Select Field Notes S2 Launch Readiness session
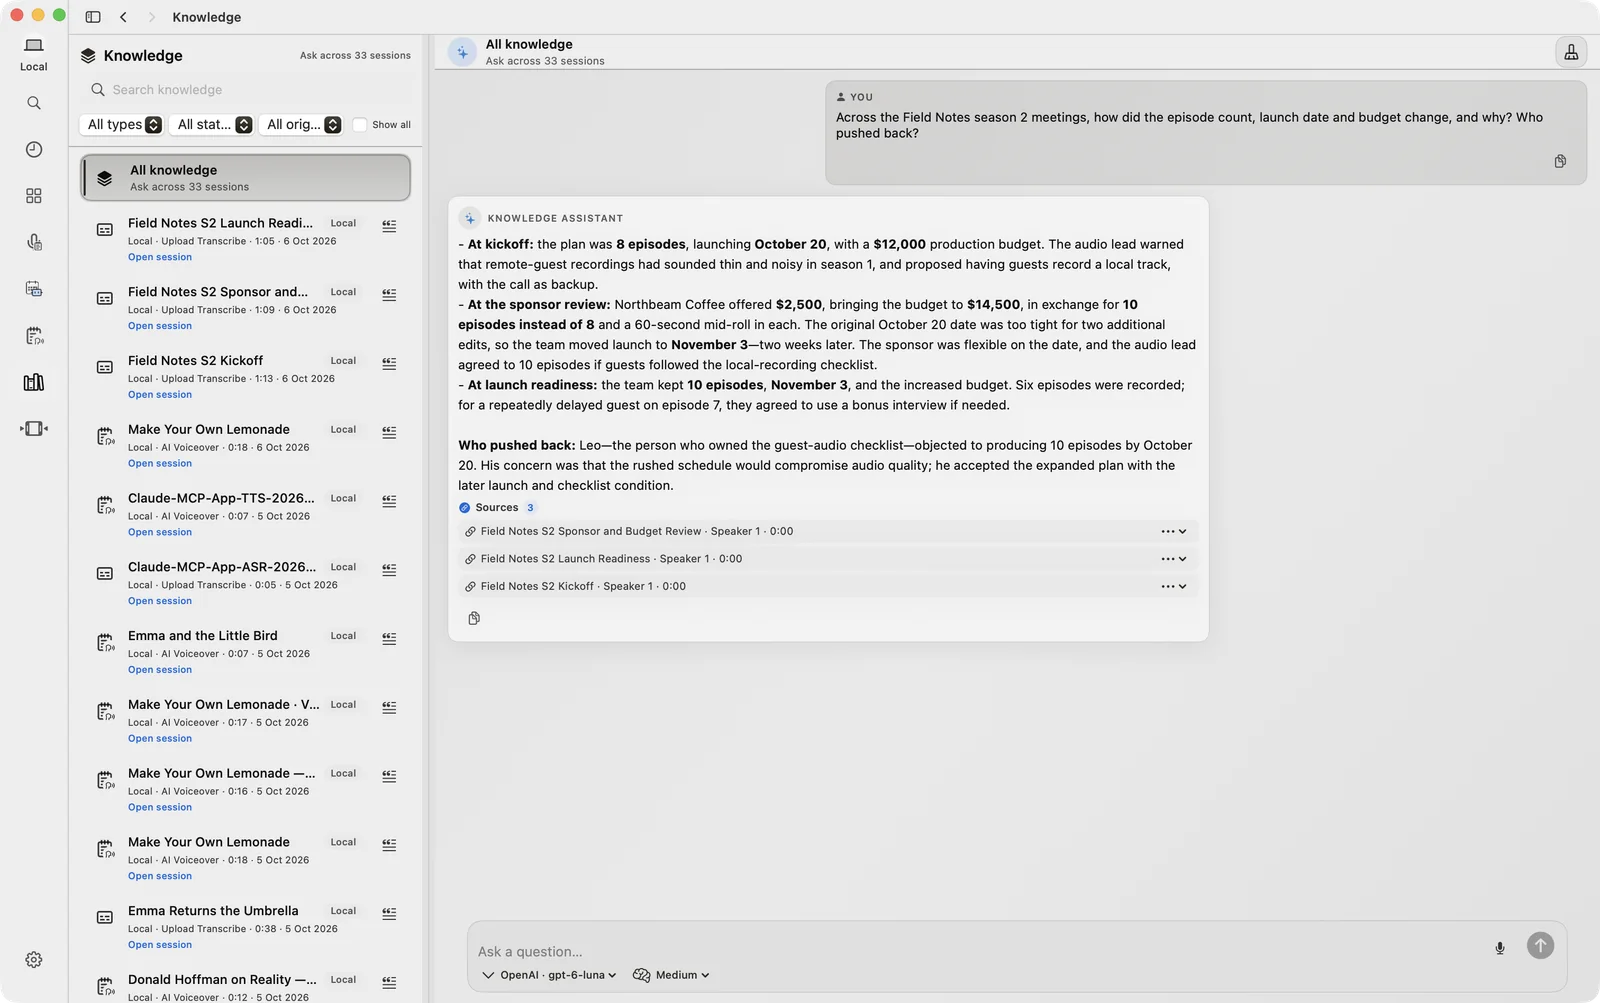This screenshot has width=1600, height=1003. 246,239
